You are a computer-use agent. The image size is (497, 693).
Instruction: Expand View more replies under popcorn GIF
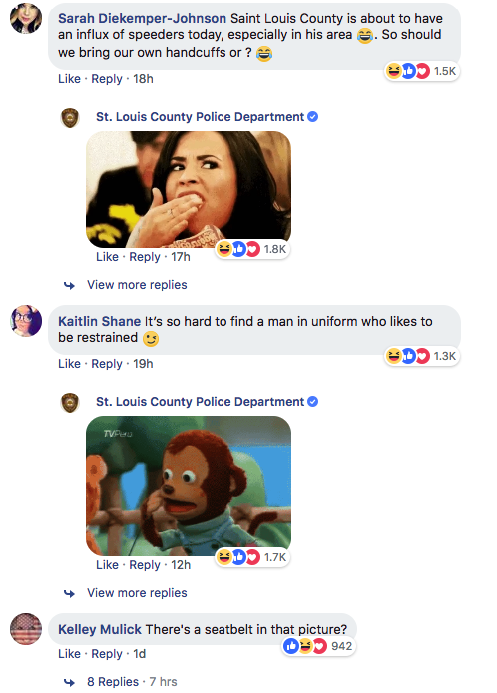[x=137, y=285]
